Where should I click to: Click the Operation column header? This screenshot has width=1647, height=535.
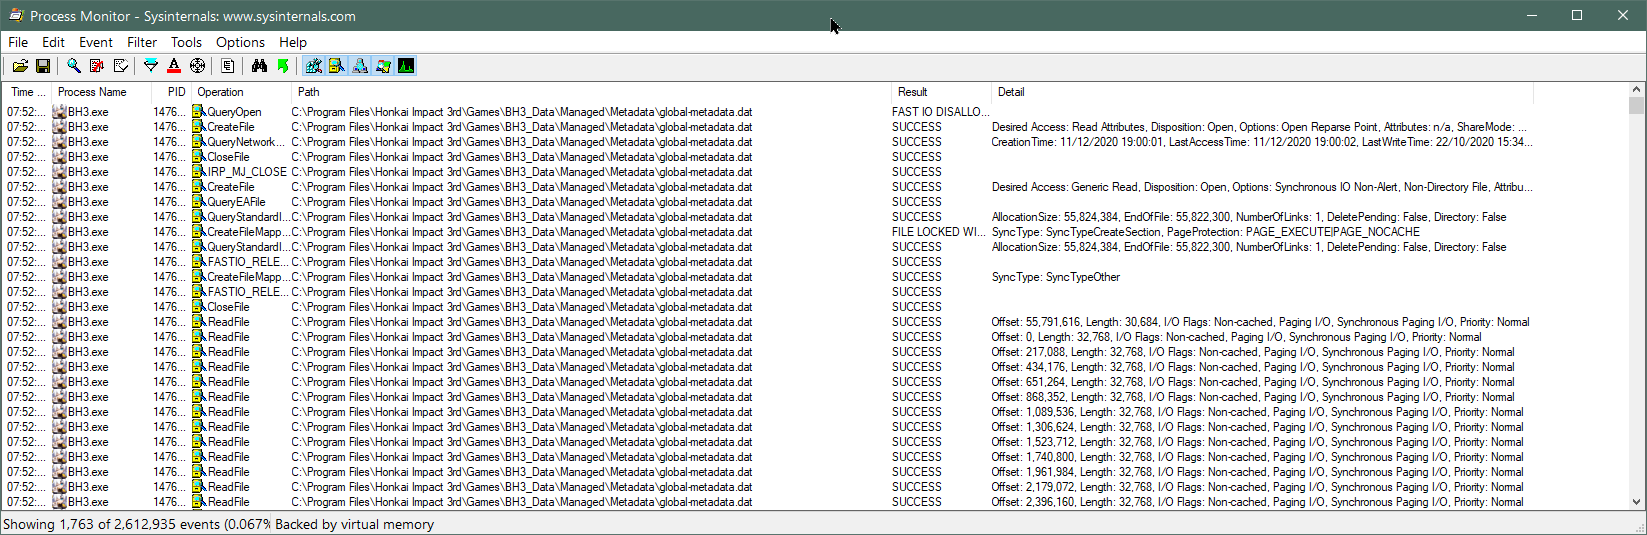point(241,92)
